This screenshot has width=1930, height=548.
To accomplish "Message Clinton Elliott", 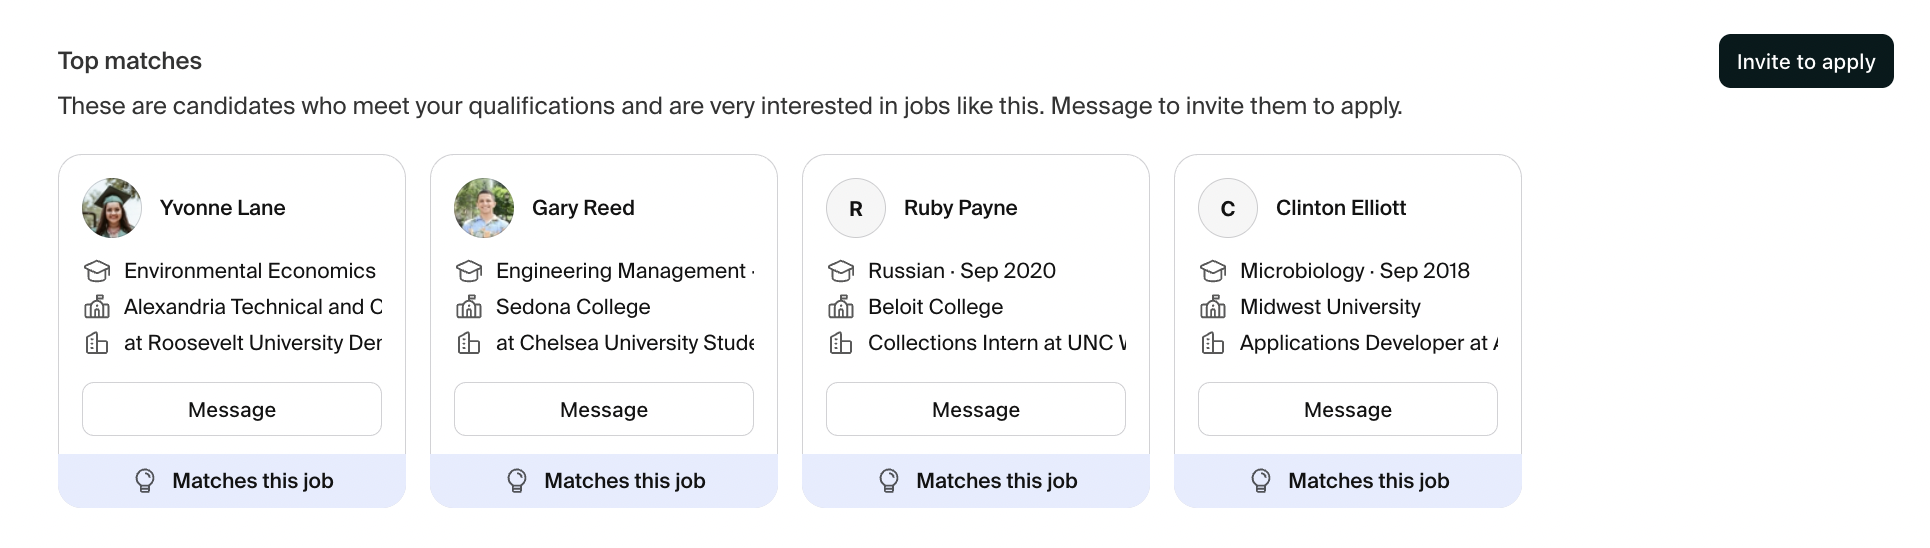I will [x=1348, y=409].
